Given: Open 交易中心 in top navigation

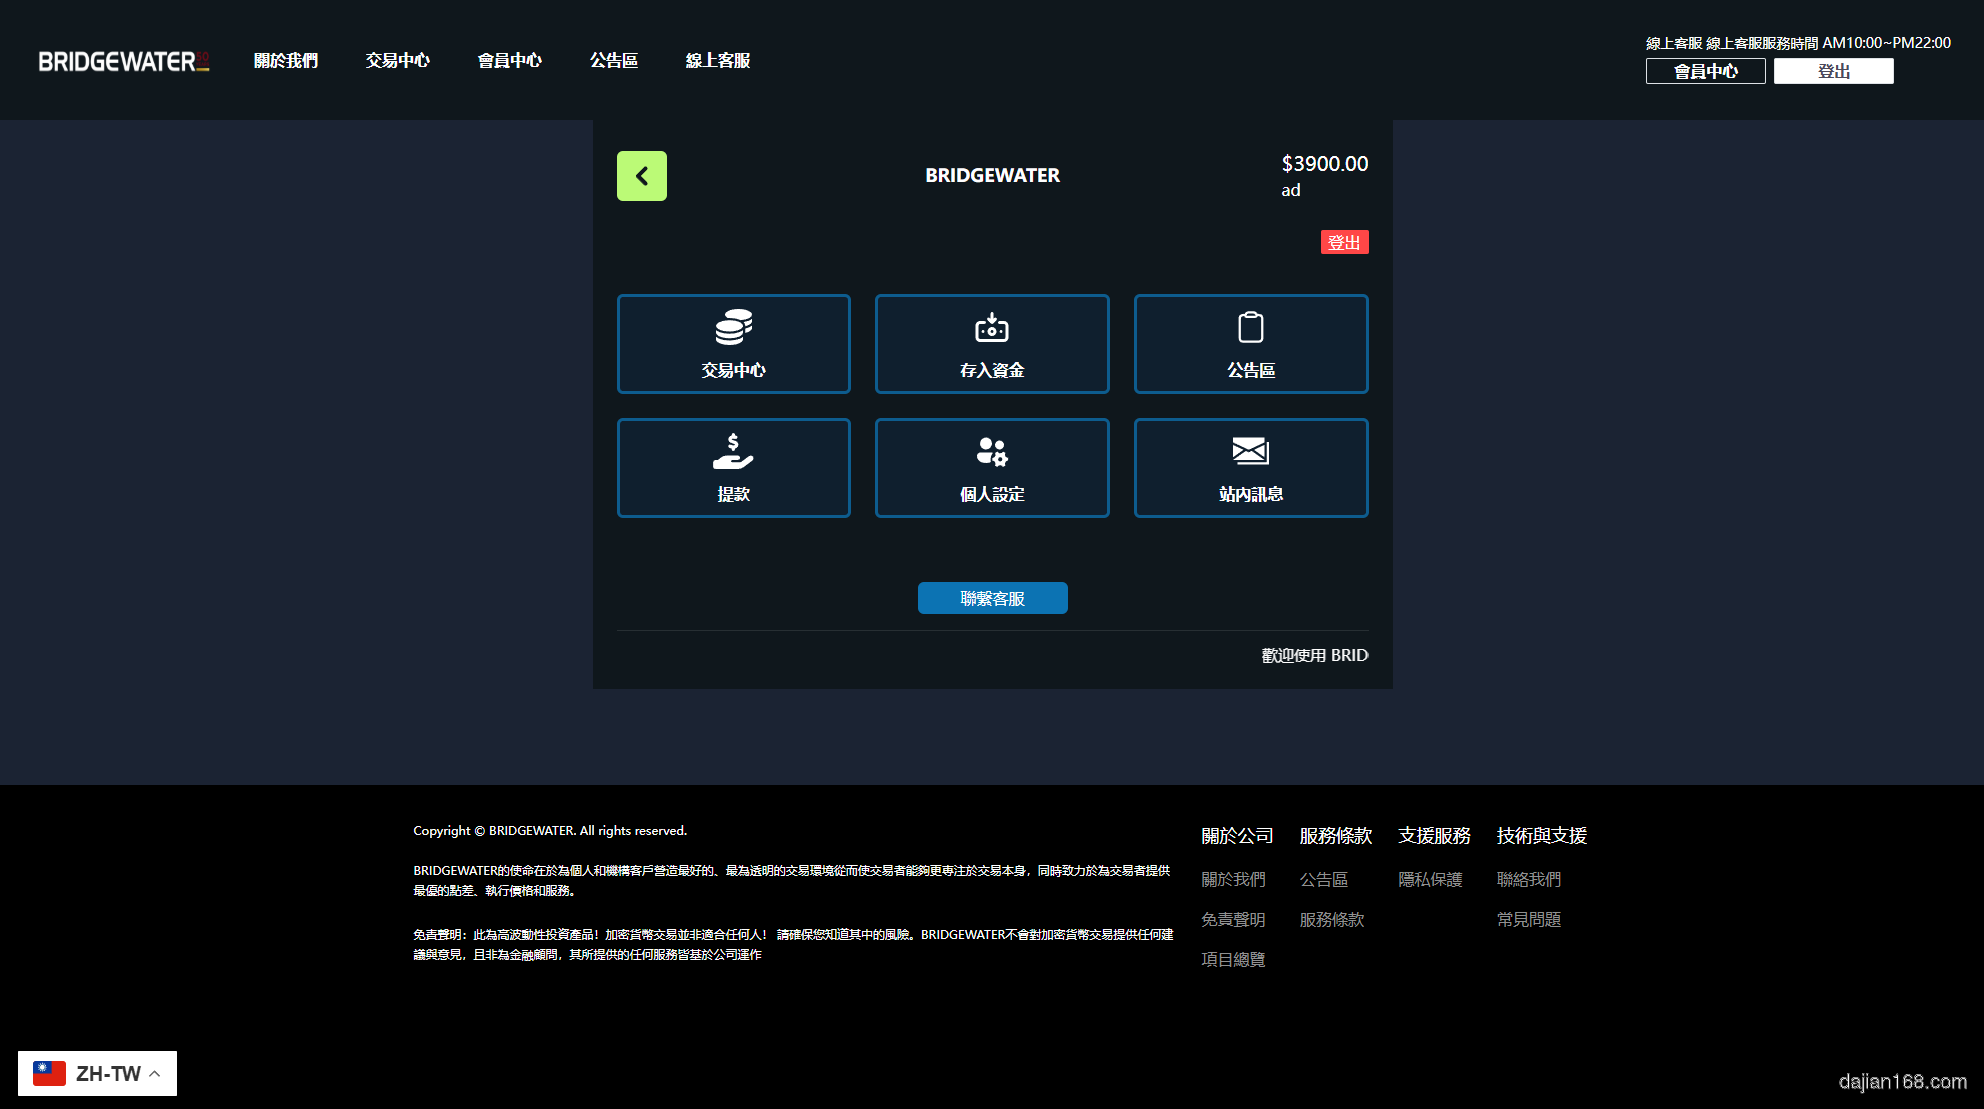Looking at the screenshot, I should [x=397, y=61].
